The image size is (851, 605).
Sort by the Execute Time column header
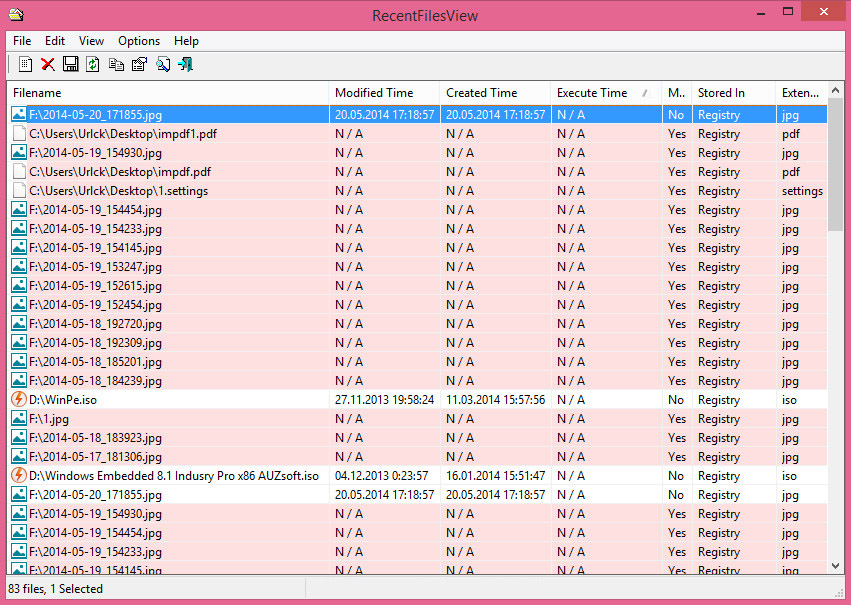pyautogui.click(x=606, y=93)
